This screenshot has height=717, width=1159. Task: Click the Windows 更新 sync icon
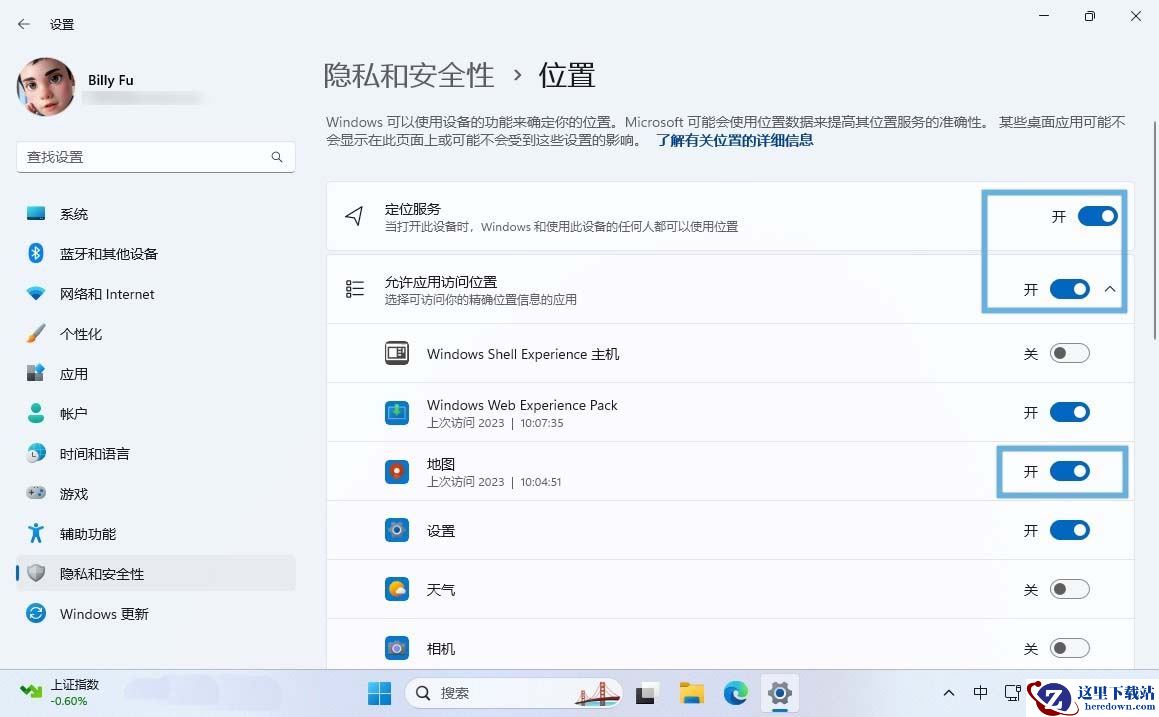click(x=35, y=613)
